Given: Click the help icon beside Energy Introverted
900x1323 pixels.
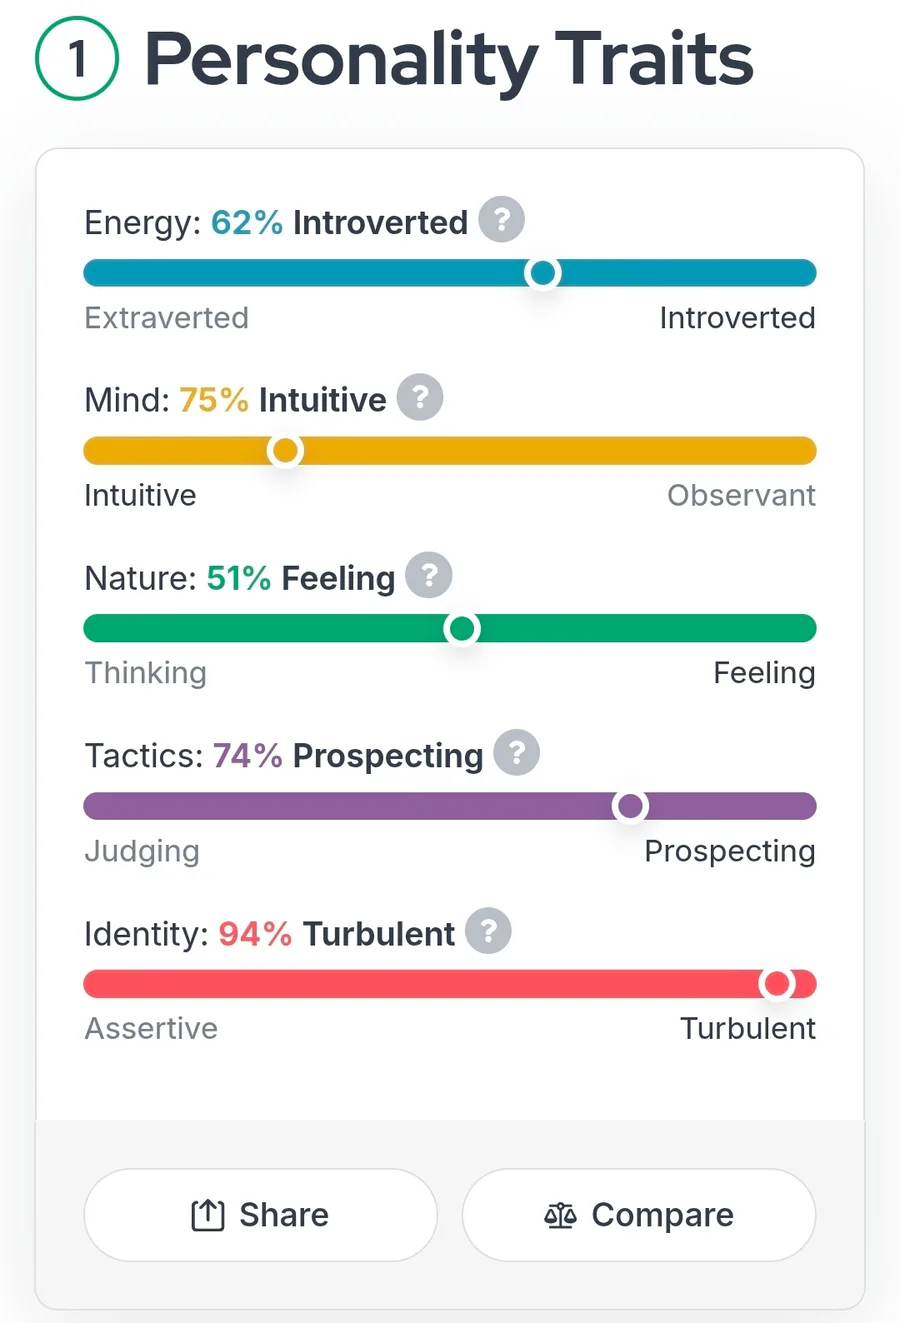Looking at the screenshot, I should [x=501, y=220].
